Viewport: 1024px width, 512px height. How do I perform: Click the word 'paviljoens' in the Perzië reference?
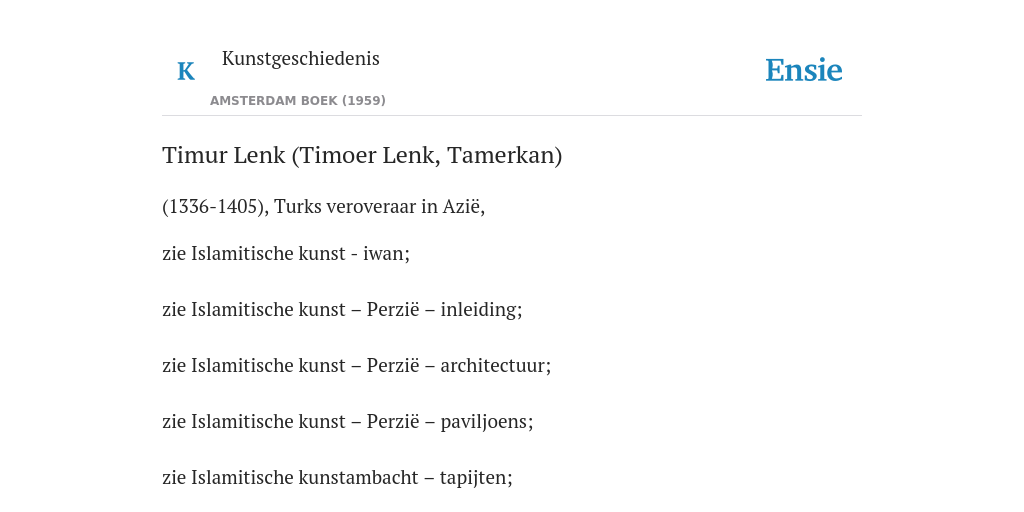point(484,422)
